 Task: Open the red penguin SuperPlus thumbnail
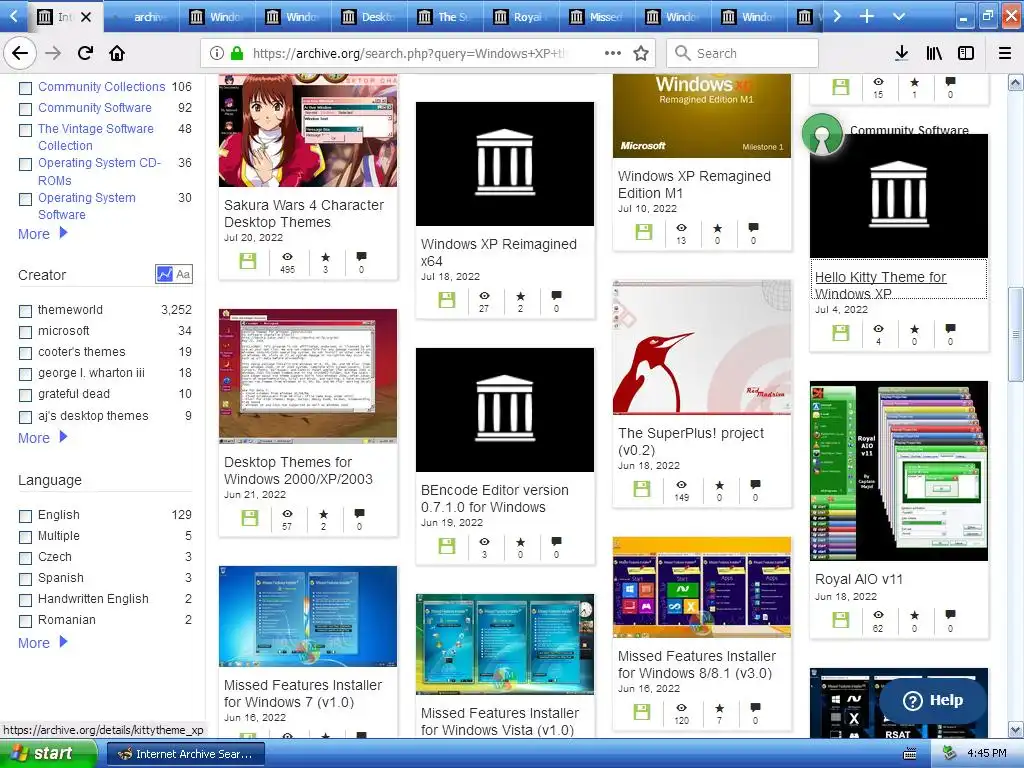pyautogui.click(x=702, y=347)
